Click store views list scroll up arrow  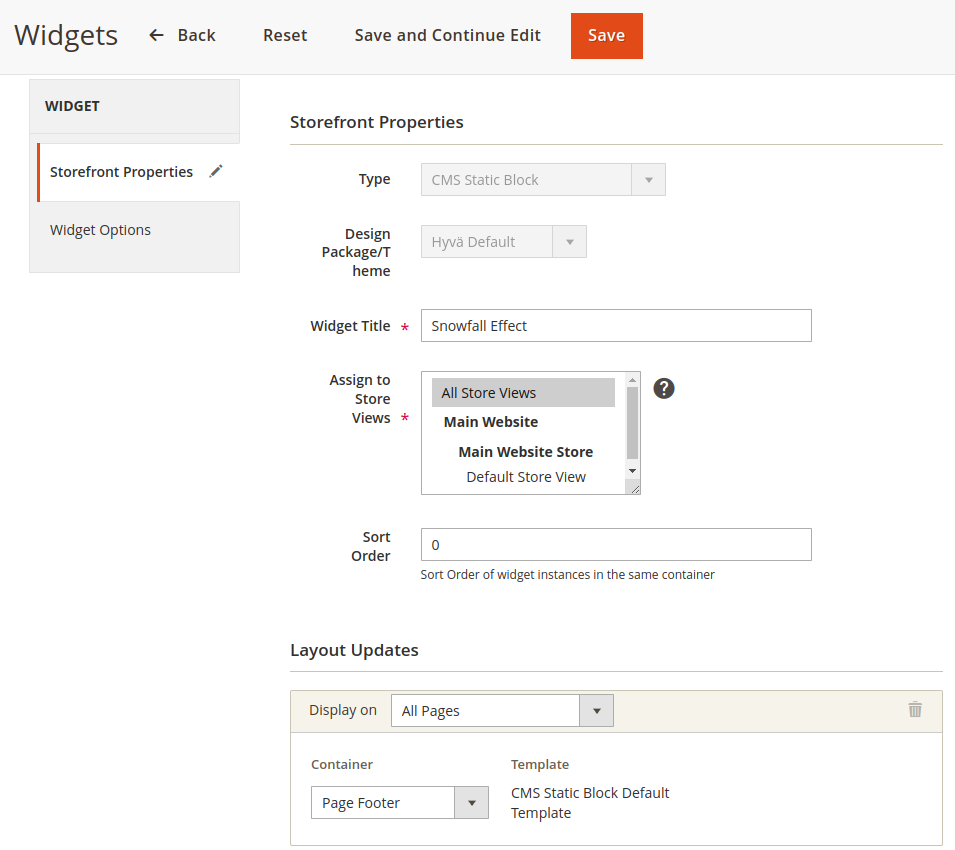tap(632, 380)
